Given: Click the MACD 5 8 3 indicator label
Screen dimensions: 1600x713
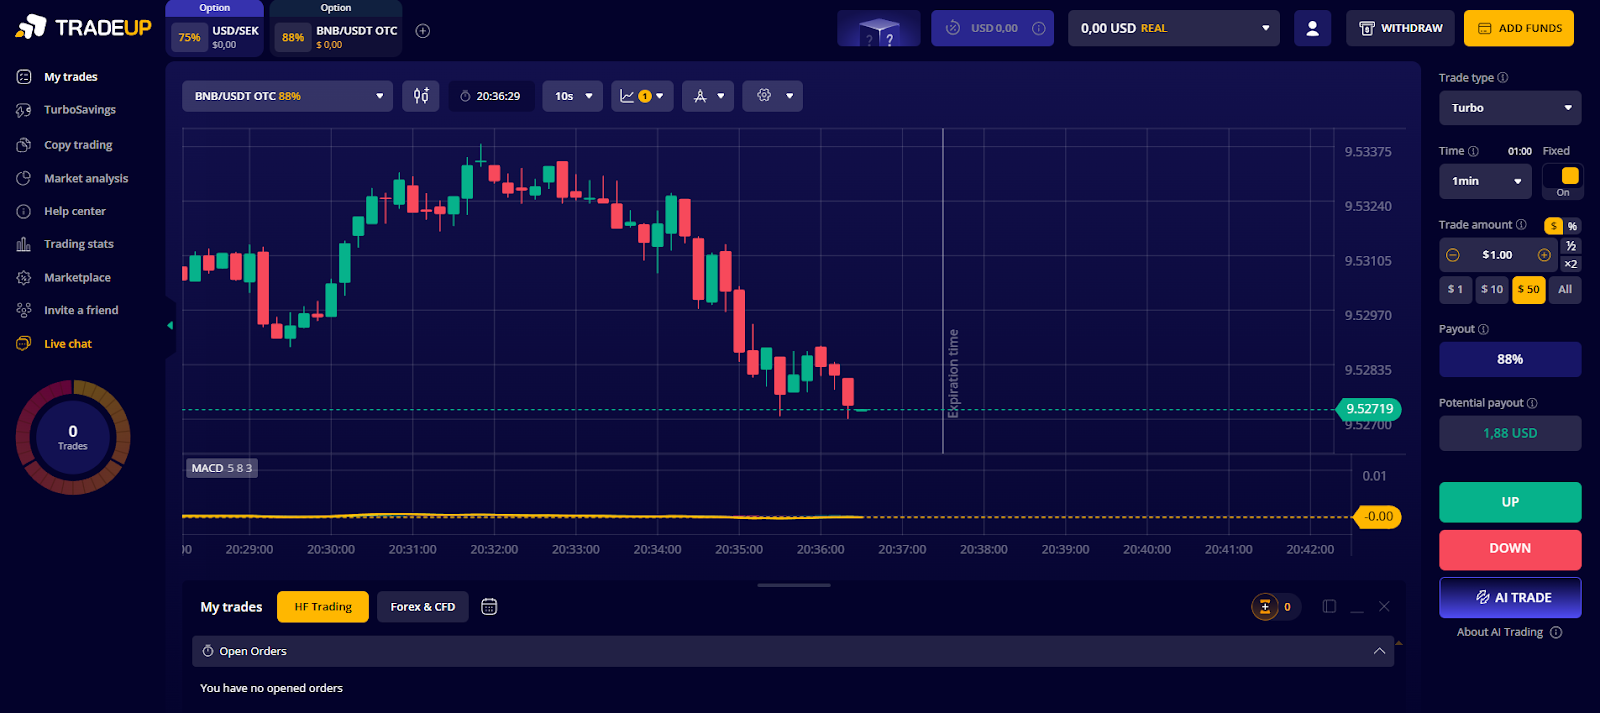Looking at the screenshot, I should click(222, 468).
